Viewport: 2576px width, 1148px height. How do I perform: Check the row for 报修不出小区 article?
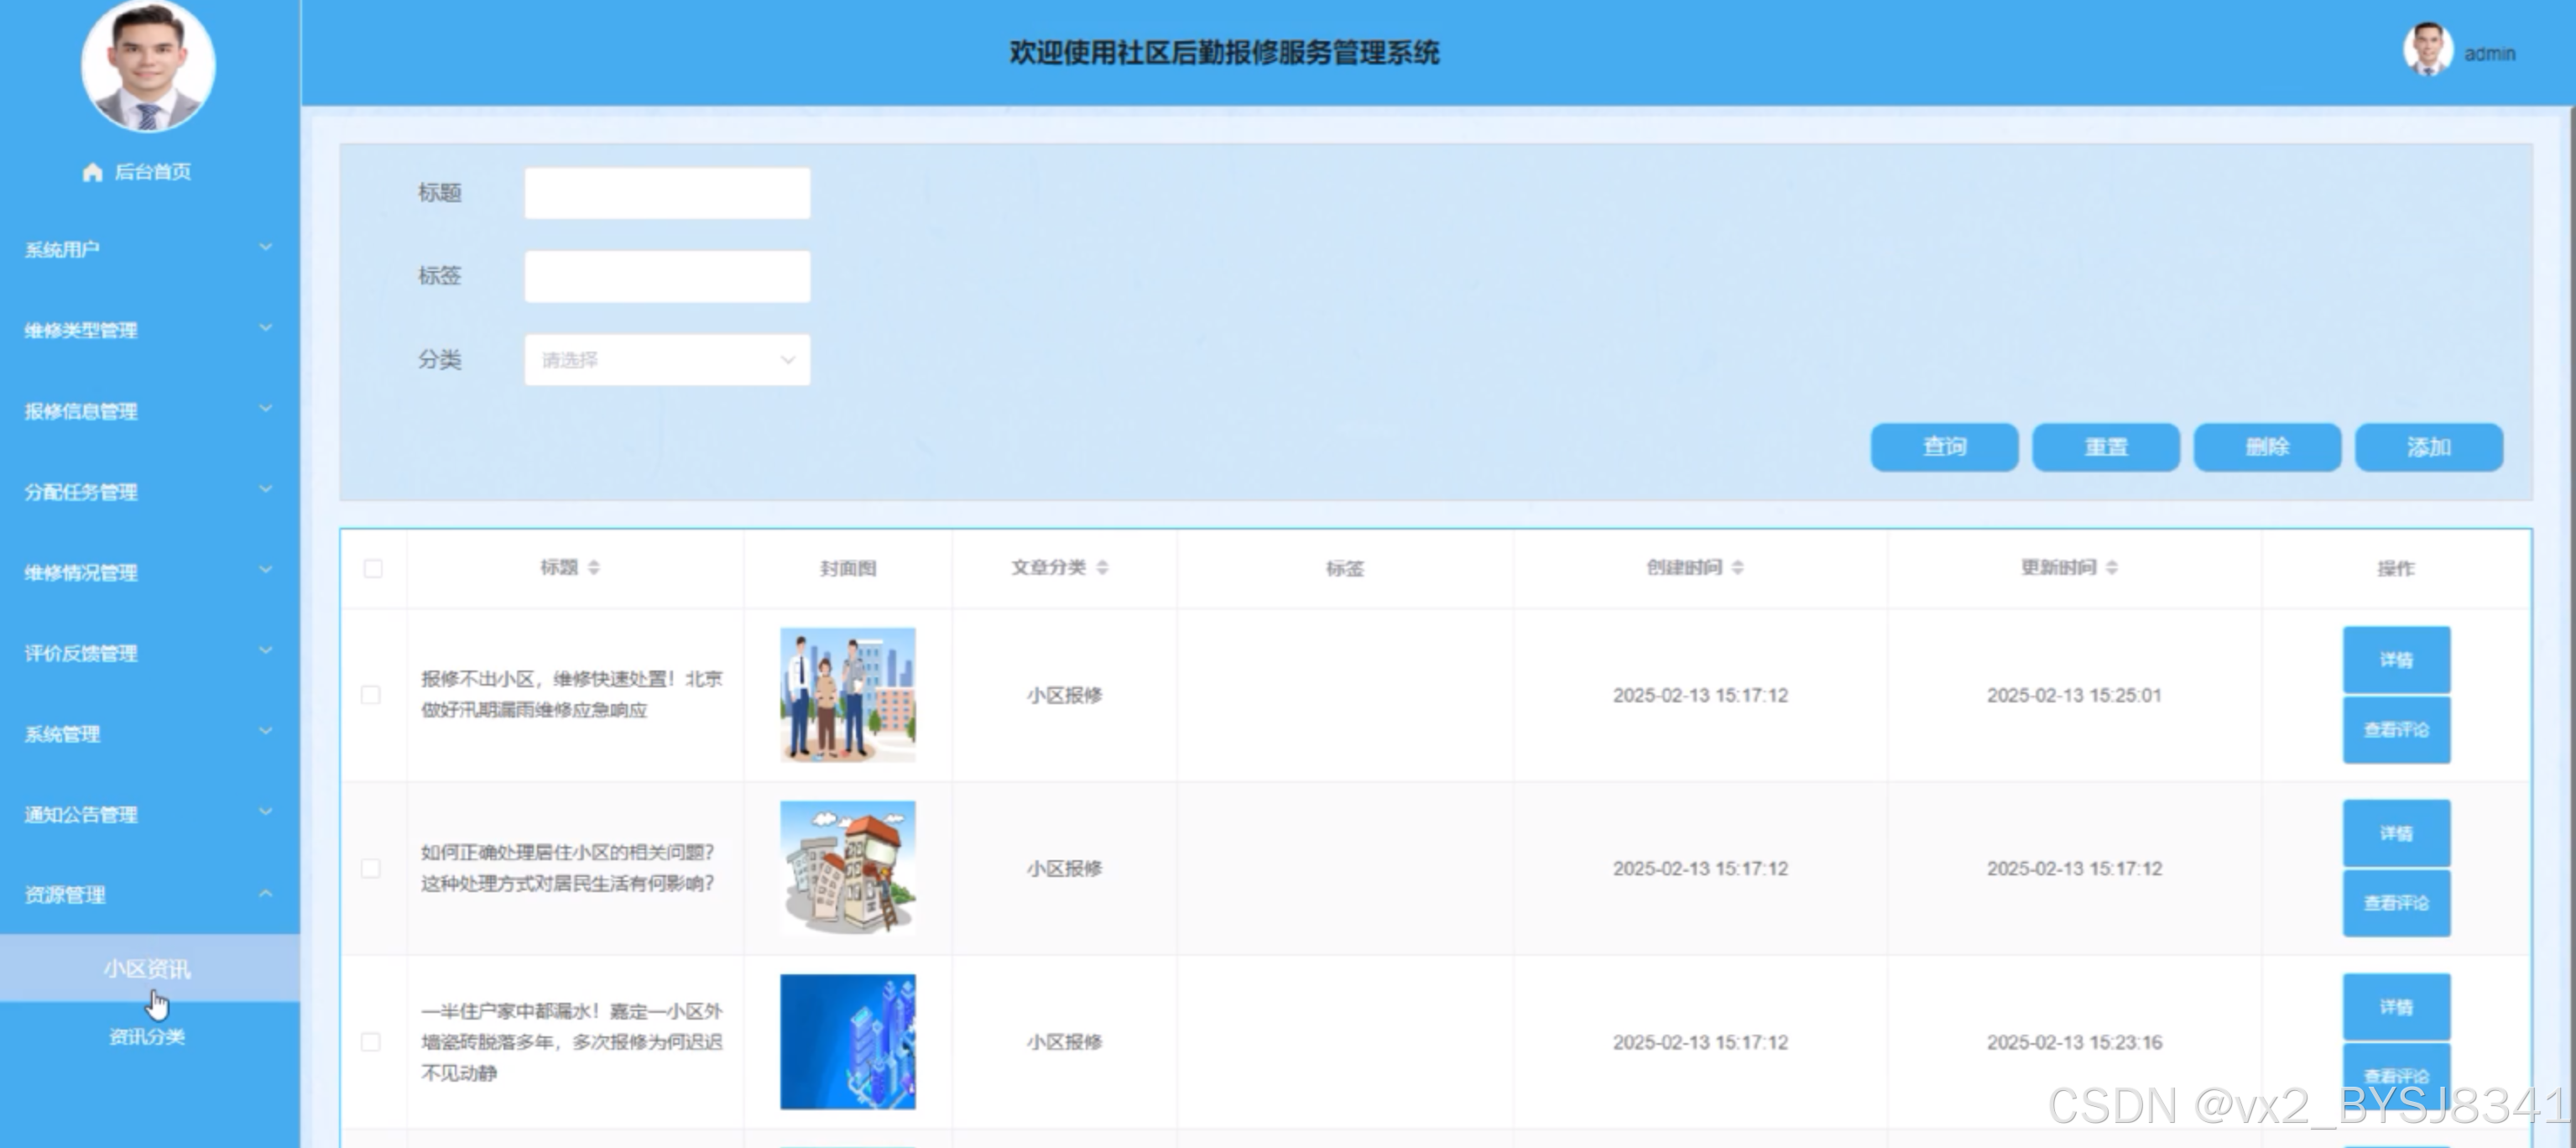(371, 695)
